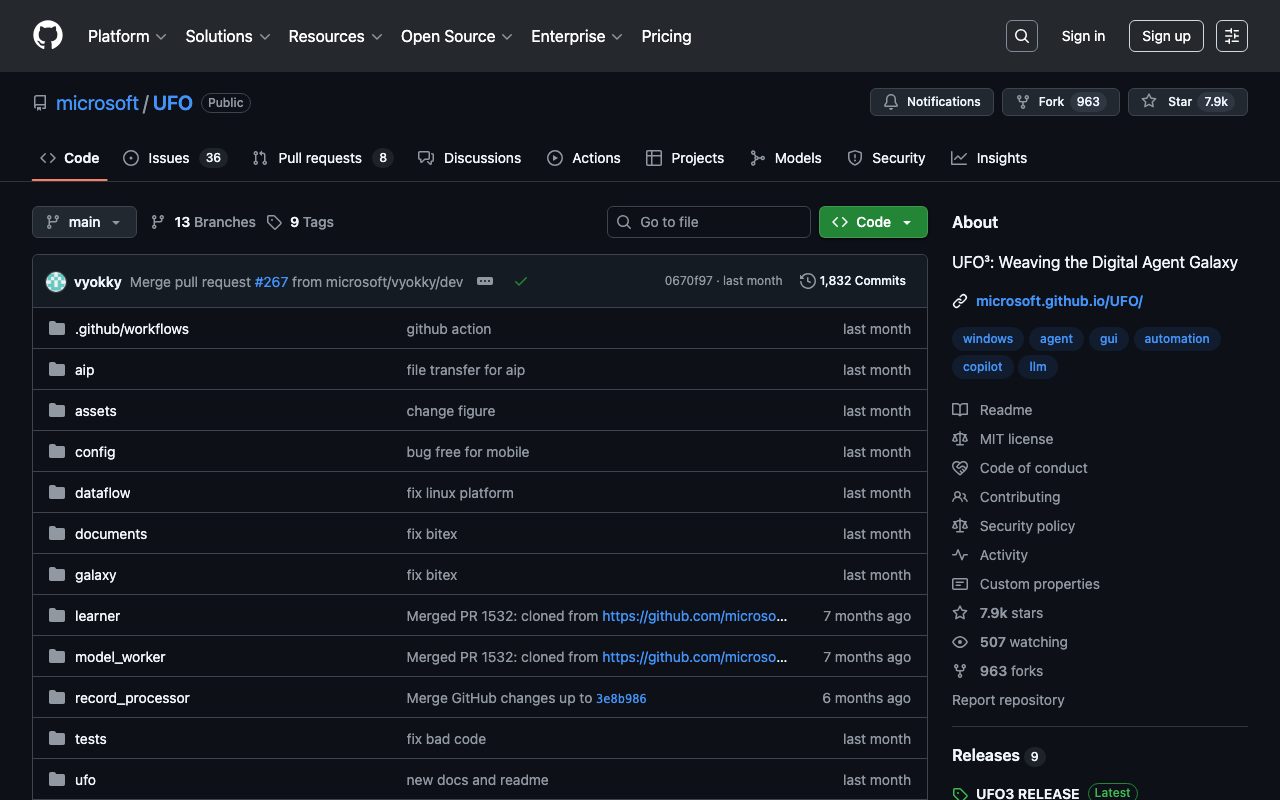The width and height of the screenshot is (1280, 800).
Task: Open the appearance settings icon beside Sign up
Action: [x=1231, y=36]
